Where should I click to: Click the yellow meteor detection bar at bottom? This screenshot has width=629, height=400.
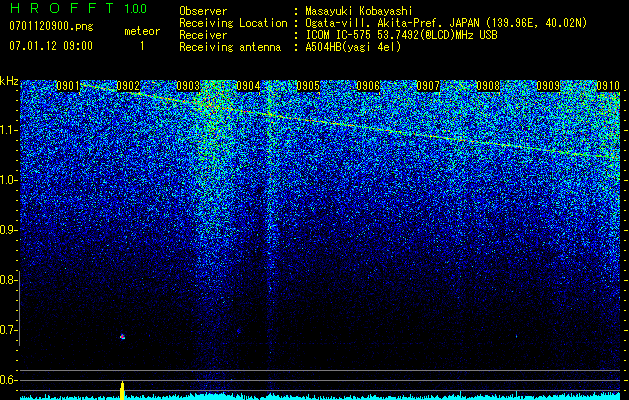[122, 391]
